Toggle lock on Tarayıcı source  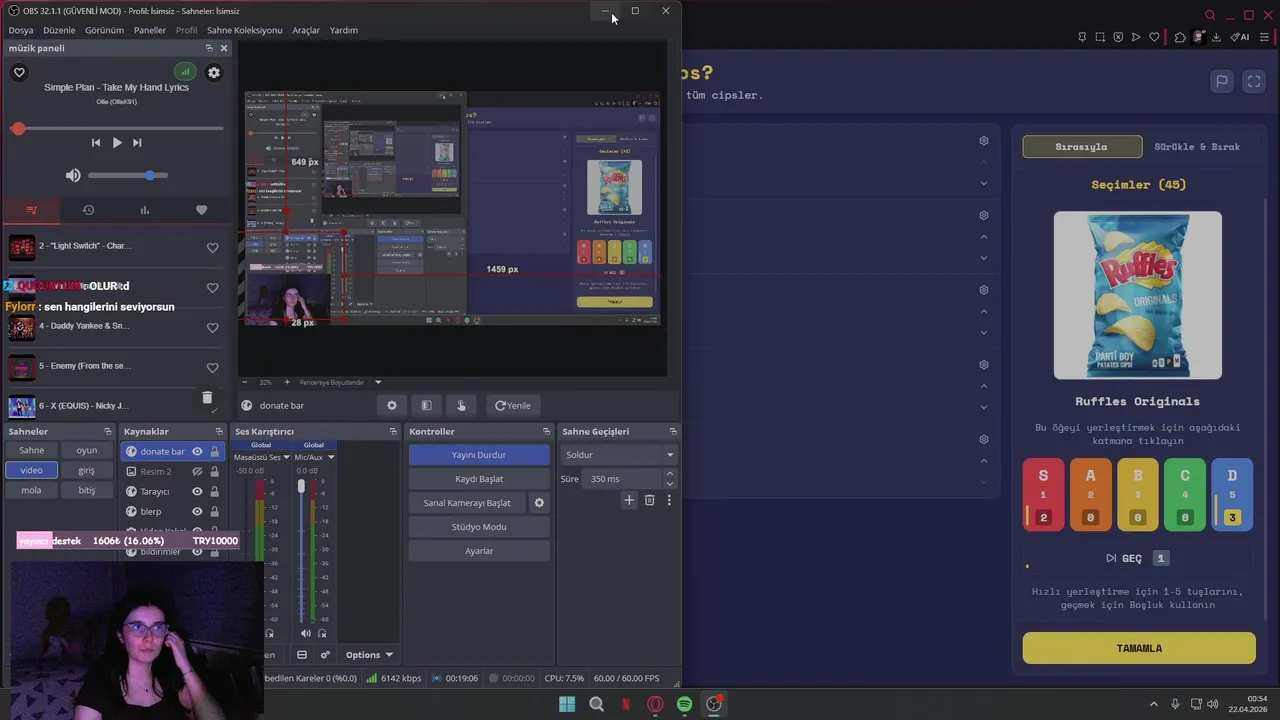tap(214, 491)
